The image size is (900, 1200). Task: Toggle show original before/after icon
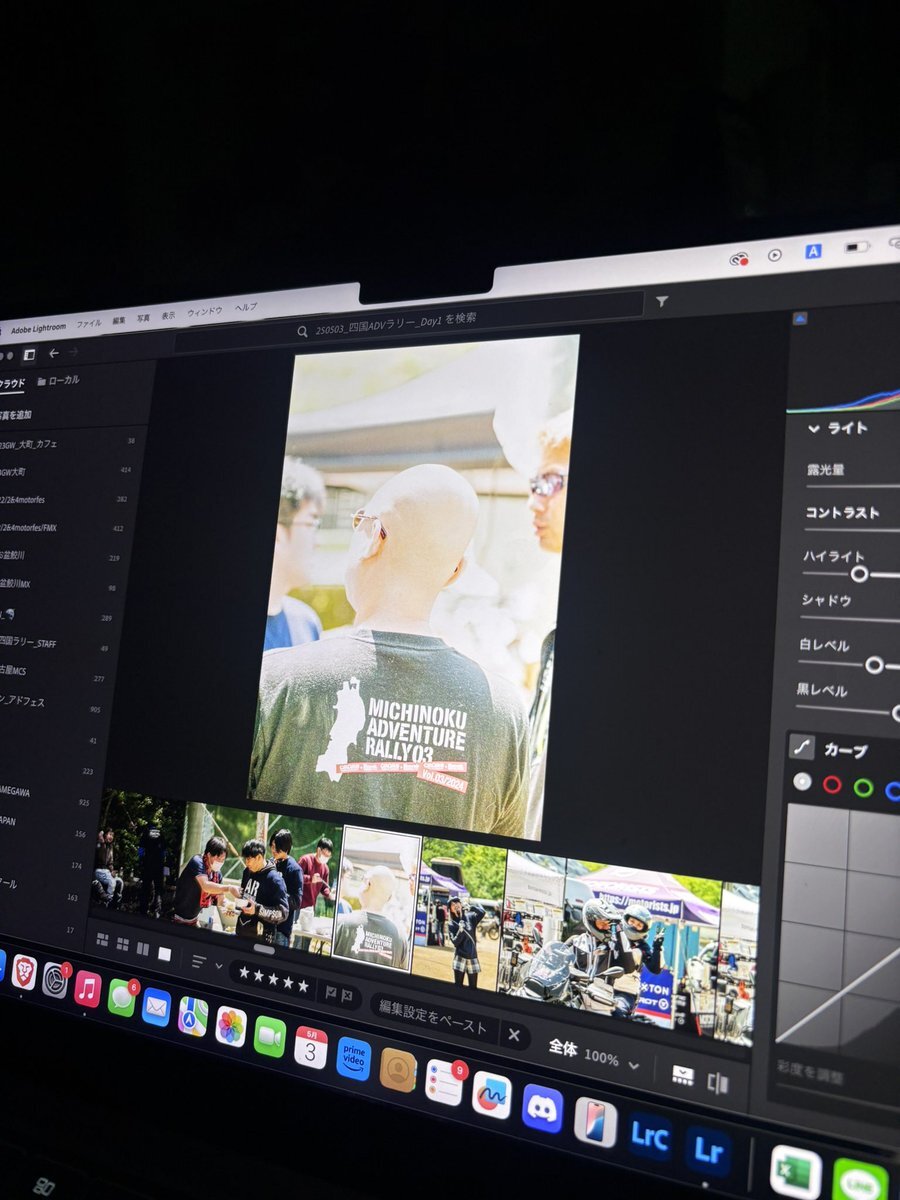point(717,1083)
